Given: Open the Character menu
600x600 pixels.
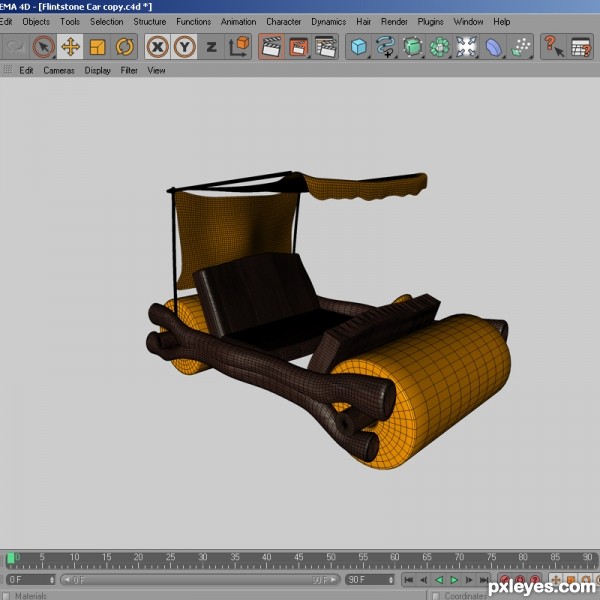Looking at the screenshot, I should coord(284,22).
